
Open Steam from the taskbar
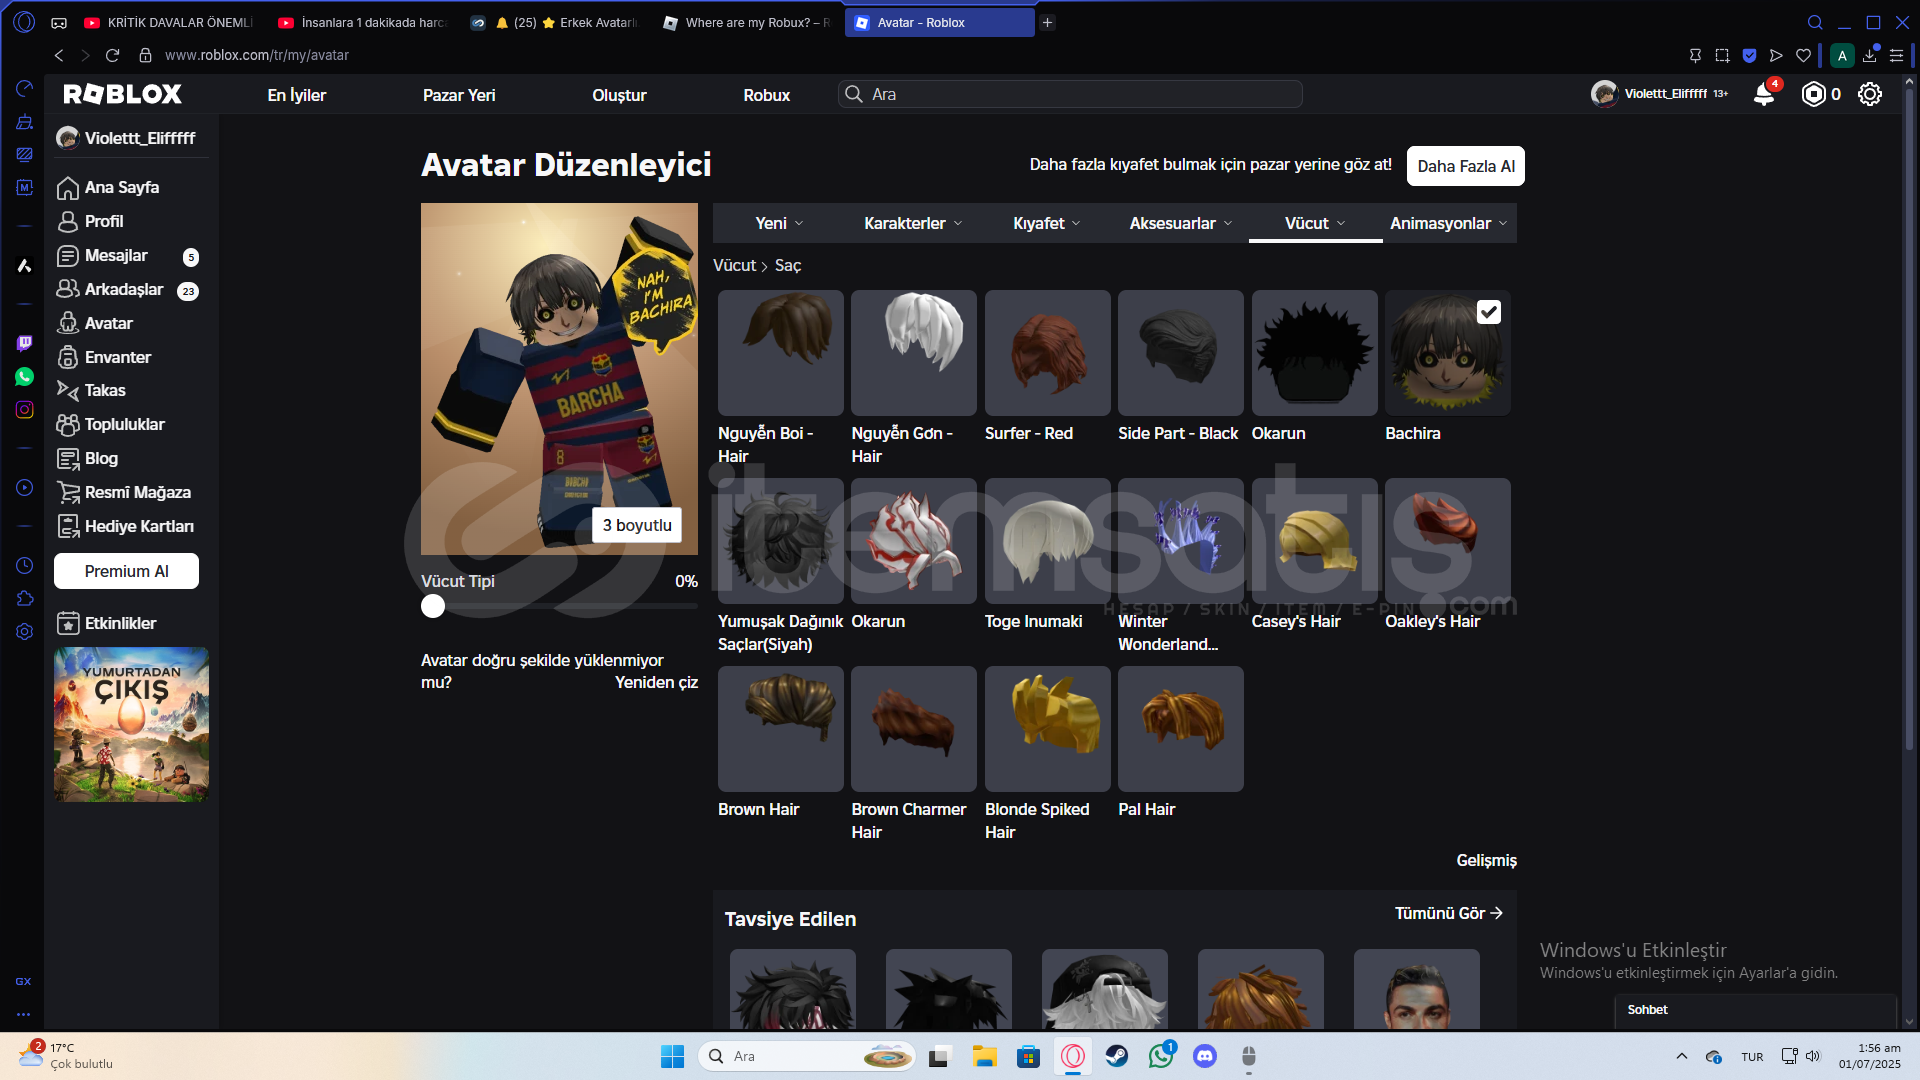[1117, 1056]
